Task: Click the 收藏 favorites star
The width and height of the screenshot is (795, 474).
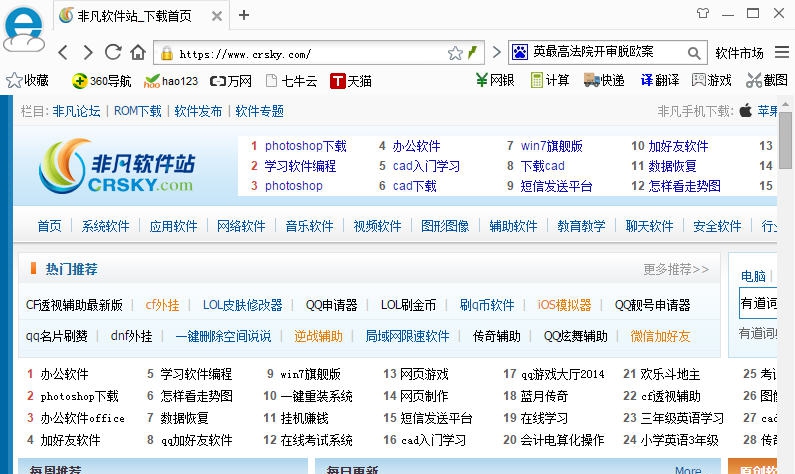Action: tap(27, 80)
